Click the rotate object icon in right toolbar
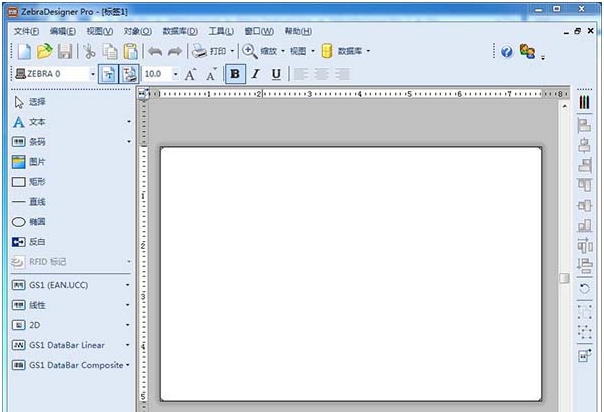The width and height of the screenshot is (604, 412). click(x=584, y=288)
